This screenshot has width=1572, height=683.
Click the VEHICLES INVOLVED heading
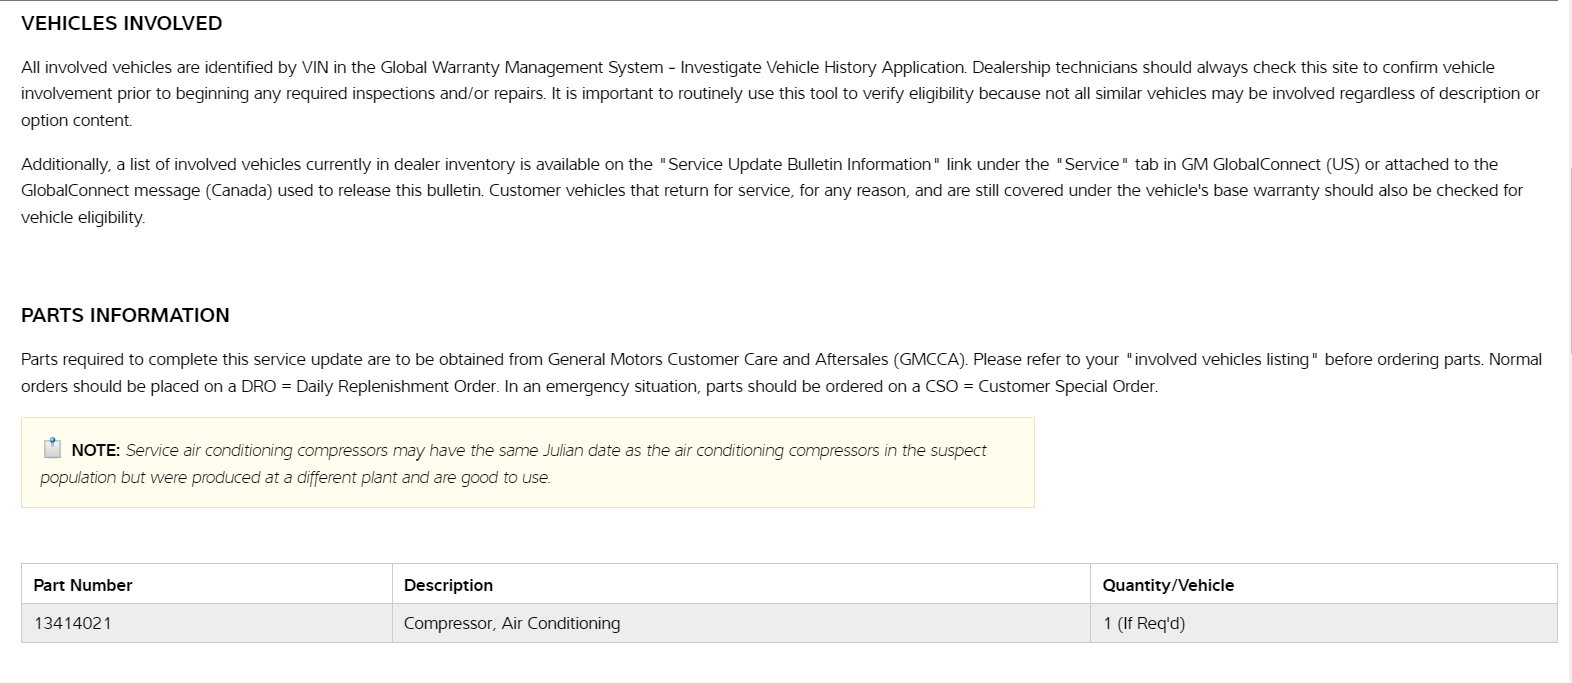[122, 23]
